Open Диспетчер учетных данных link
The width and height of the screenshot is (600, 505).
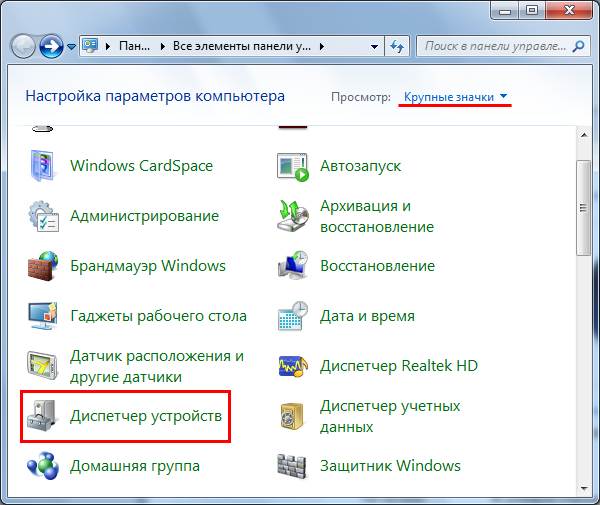(389, 416)
